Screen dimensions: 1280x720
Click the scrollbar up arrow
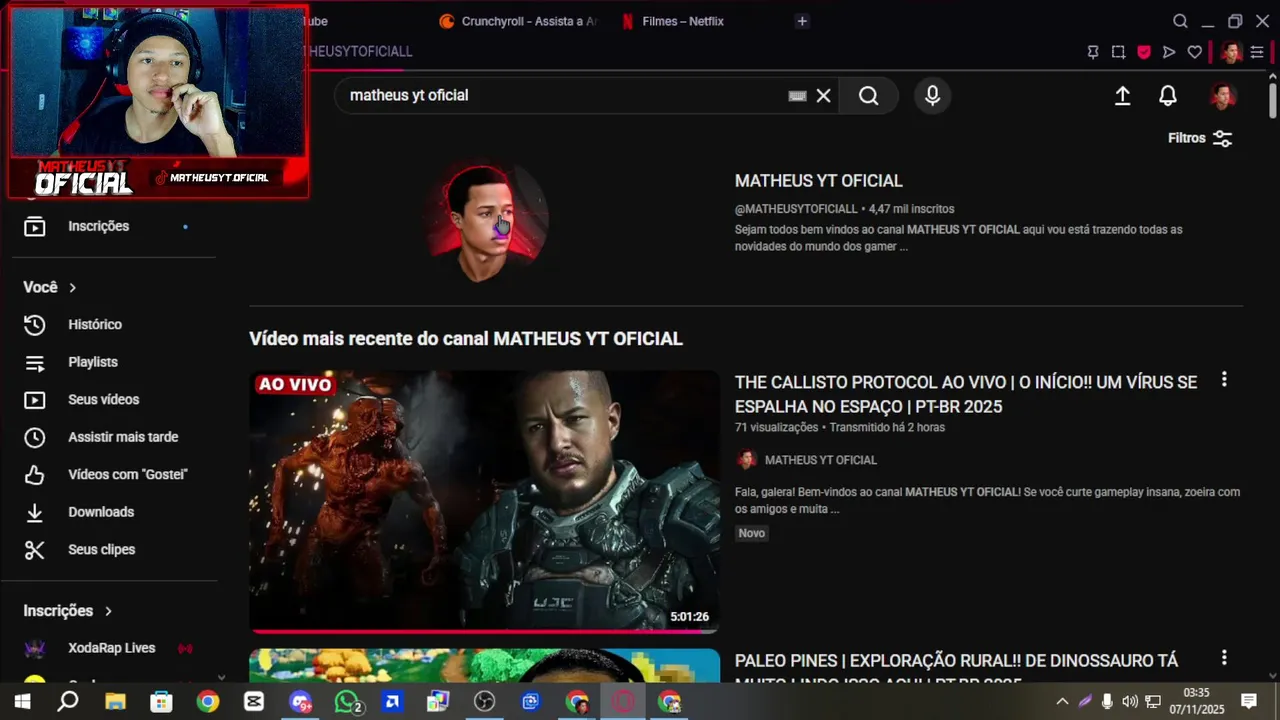(x=1273, y=76)
